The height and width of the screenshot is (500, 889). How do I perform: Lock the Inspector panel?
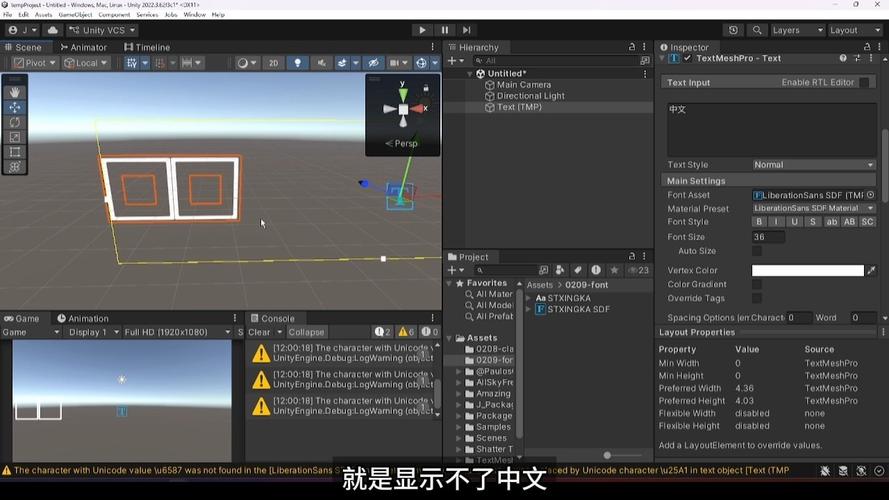pos(867,47)
